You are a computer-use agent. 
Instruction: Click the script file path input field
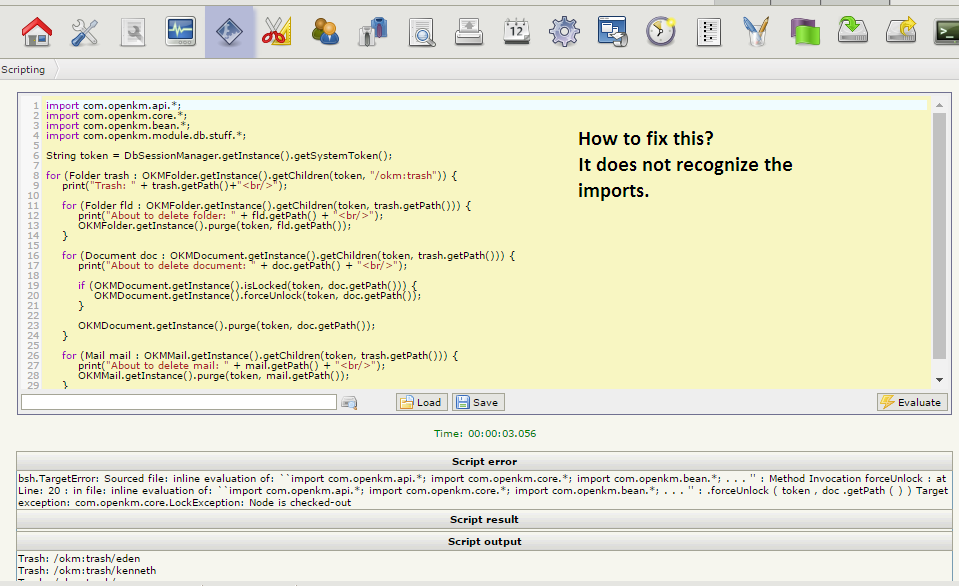[178, 402]
